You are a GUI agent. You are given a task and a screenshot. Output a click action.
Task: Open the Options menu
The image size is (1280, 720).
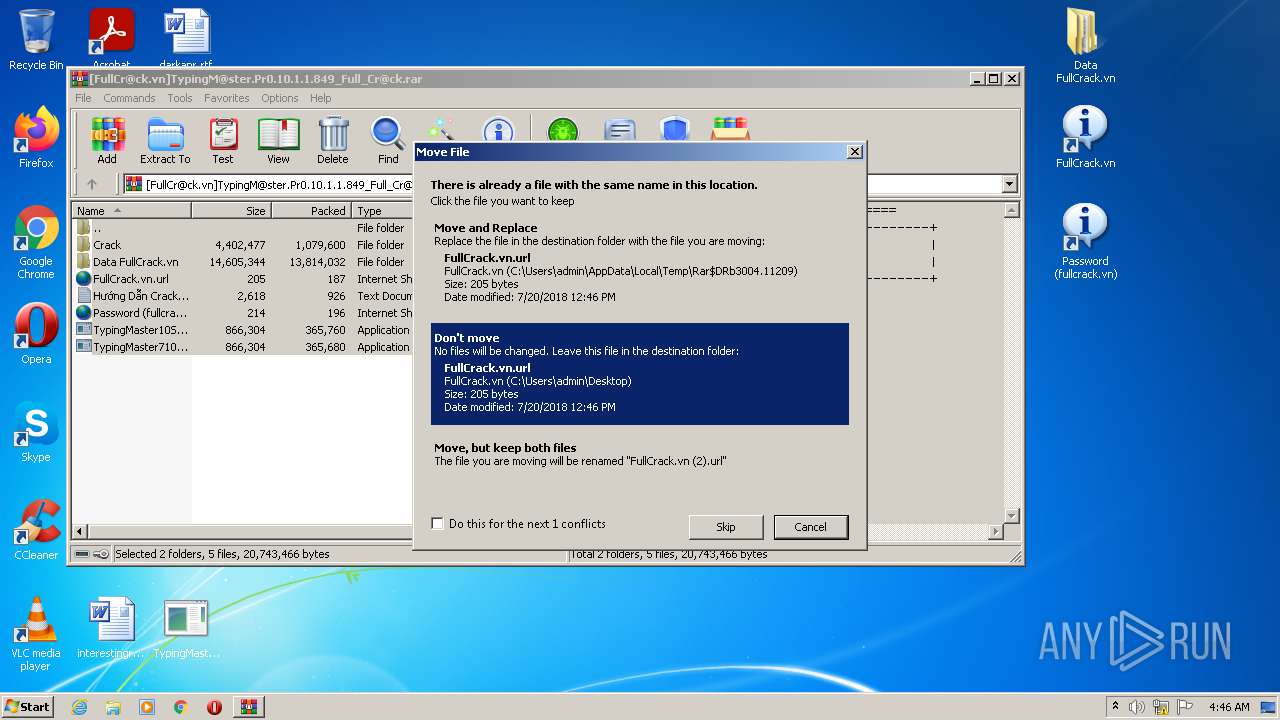(x=280, y=98)
